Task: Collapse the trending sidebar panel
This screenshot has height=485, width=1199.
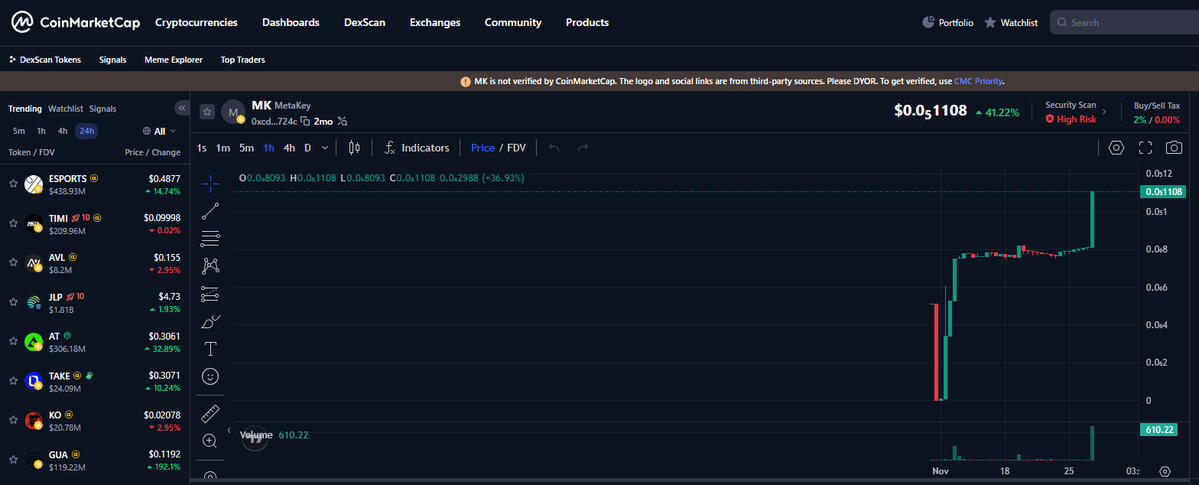Action: pos(182,108)
